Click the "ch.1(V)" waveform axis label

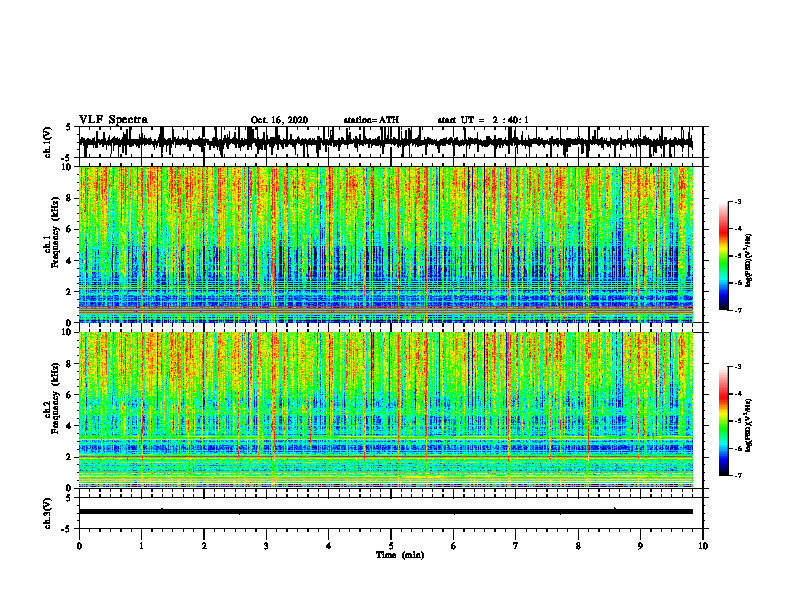(x=48, y=142)
